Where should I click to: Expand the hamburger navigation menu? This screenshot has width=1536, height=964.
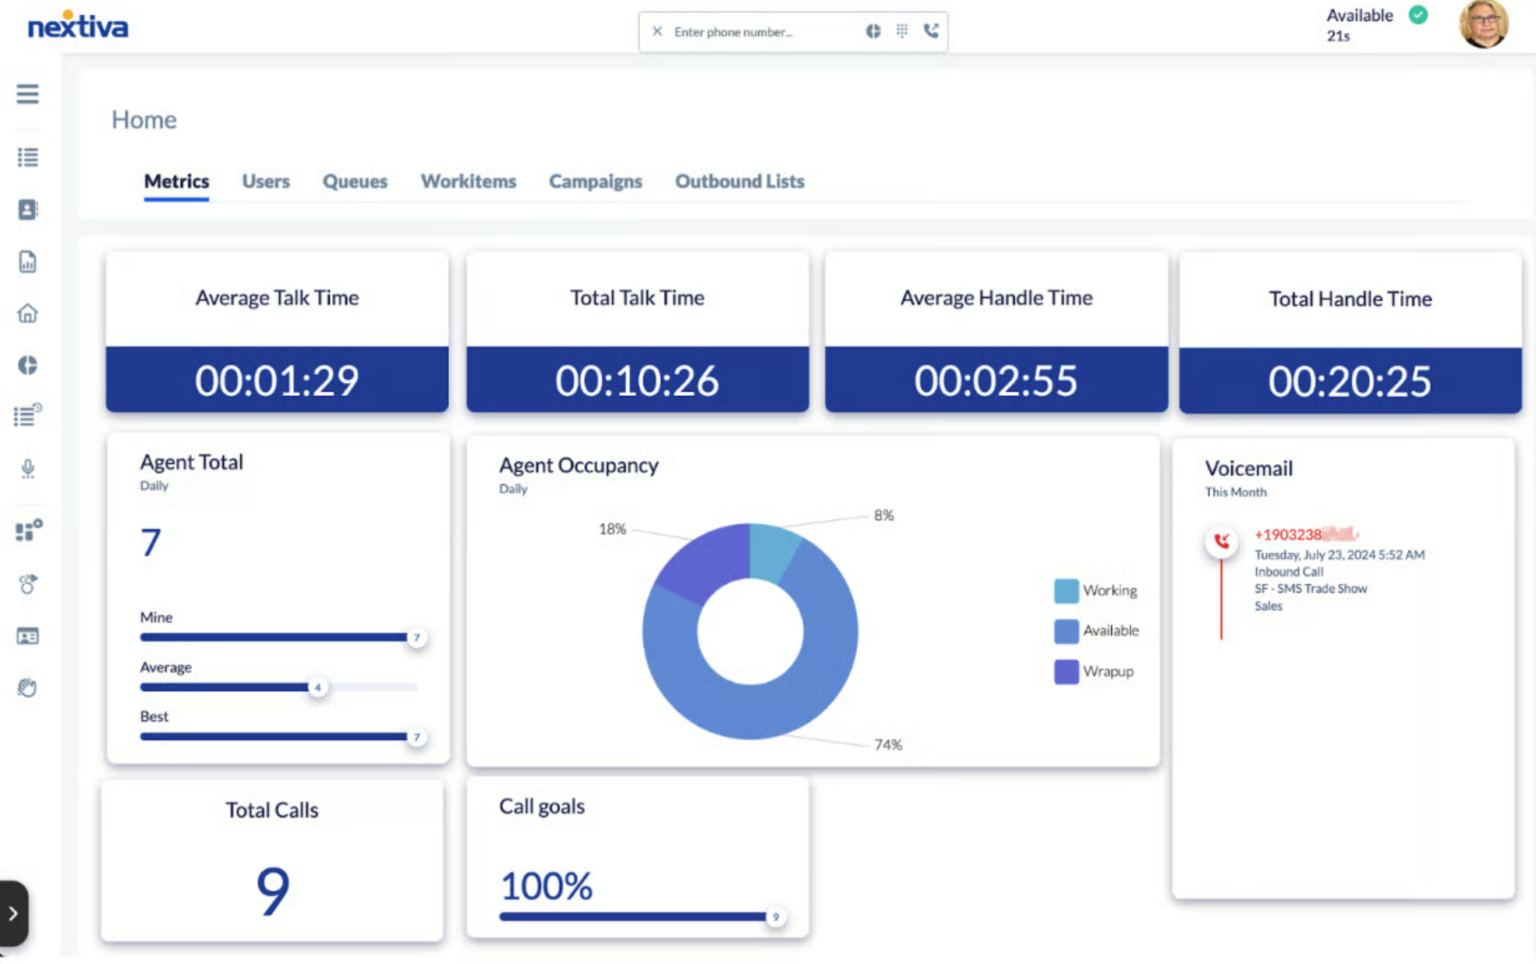28,94
